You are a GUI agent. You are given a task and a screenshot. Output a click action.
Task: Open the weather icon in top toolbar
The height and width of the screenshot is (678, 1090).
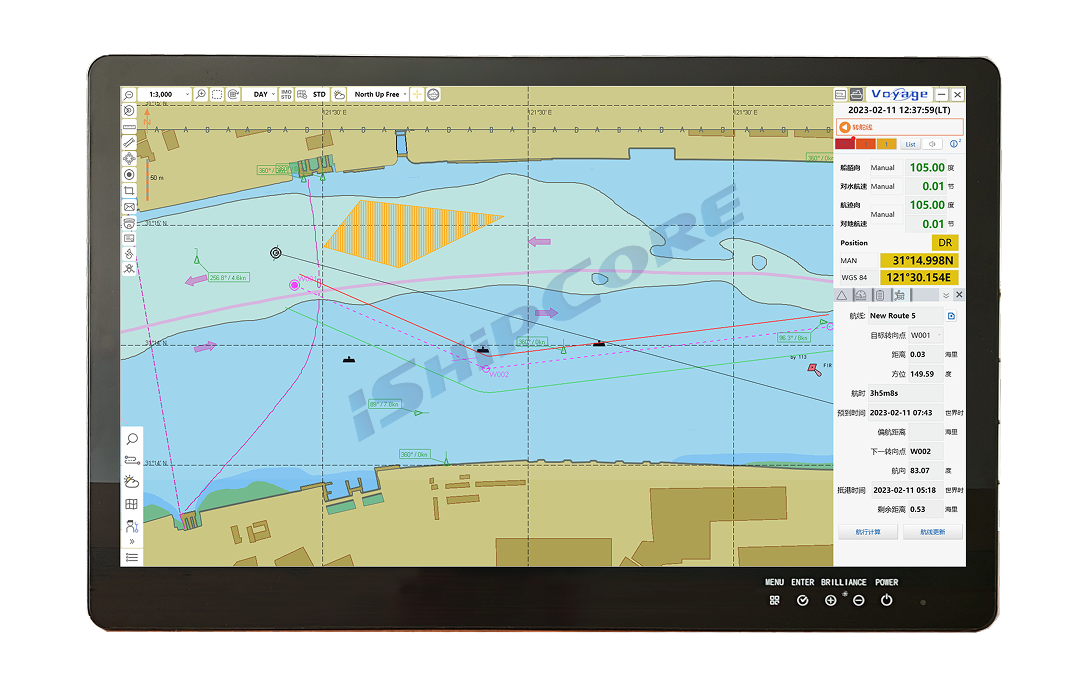click(340, 94)
